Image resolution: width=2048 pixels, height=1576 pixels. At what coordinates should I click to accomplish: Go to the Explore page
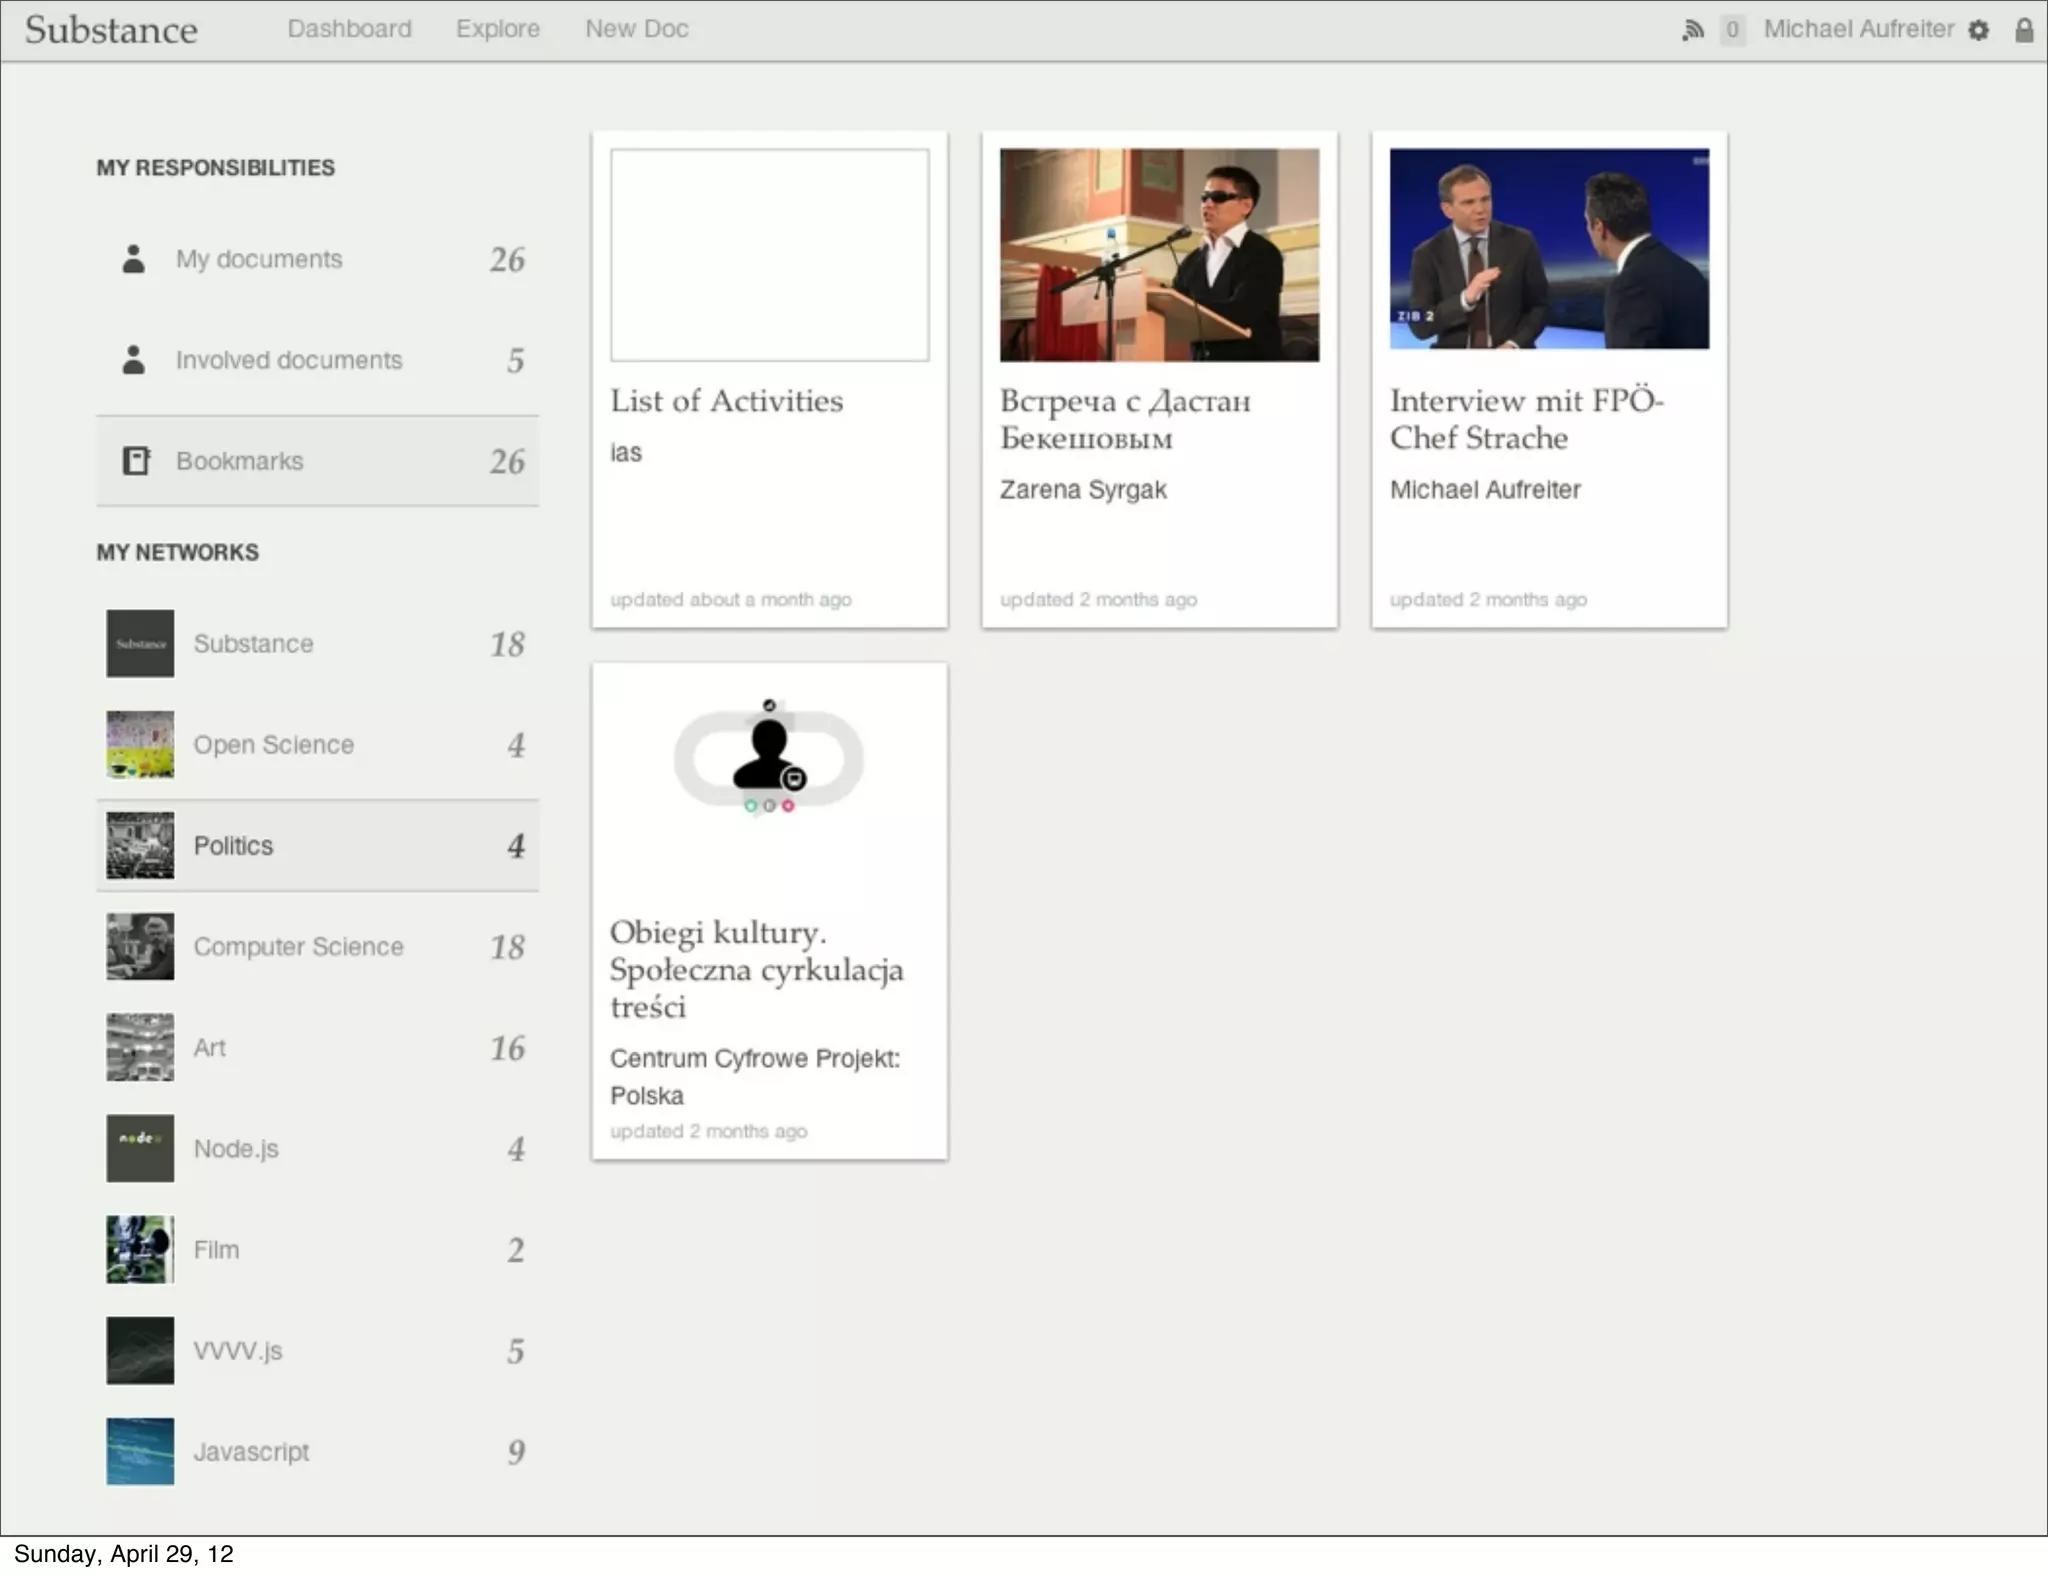(497, 29)
